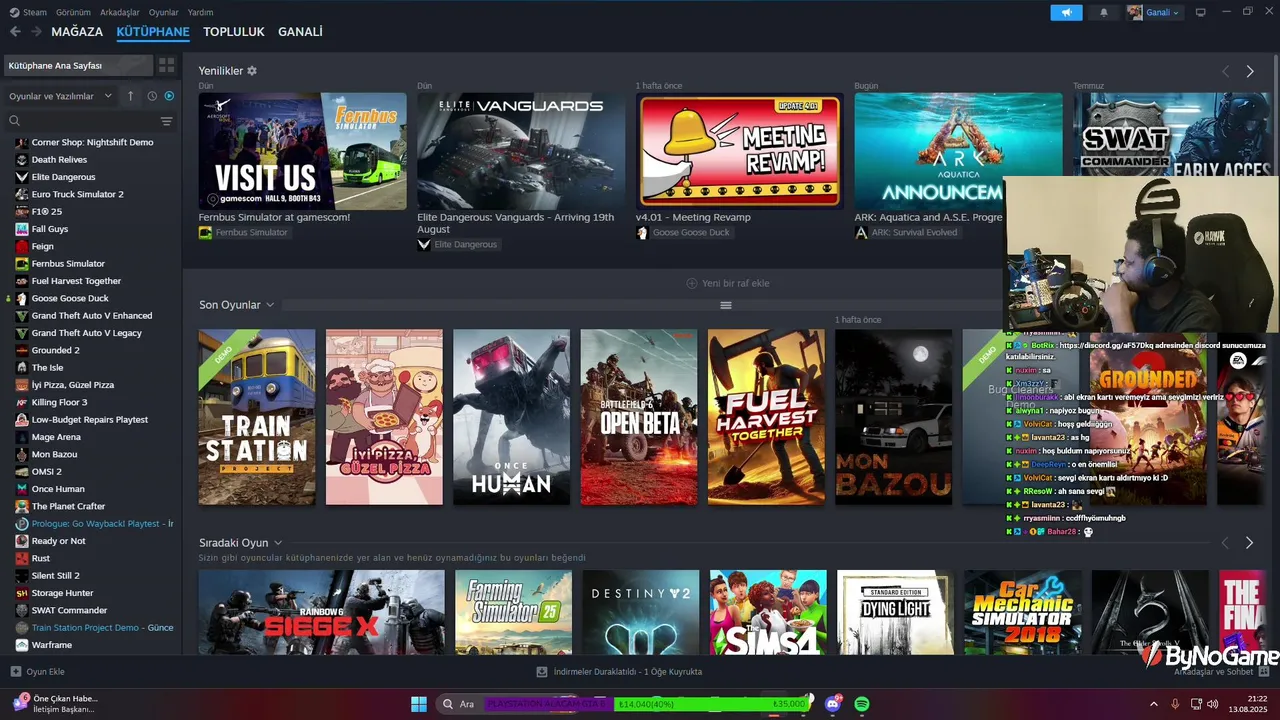Open Farming Simulator 25 cover
Image resolution: width=1280 pixels, height=720 pixels.
tap(513, 612)
